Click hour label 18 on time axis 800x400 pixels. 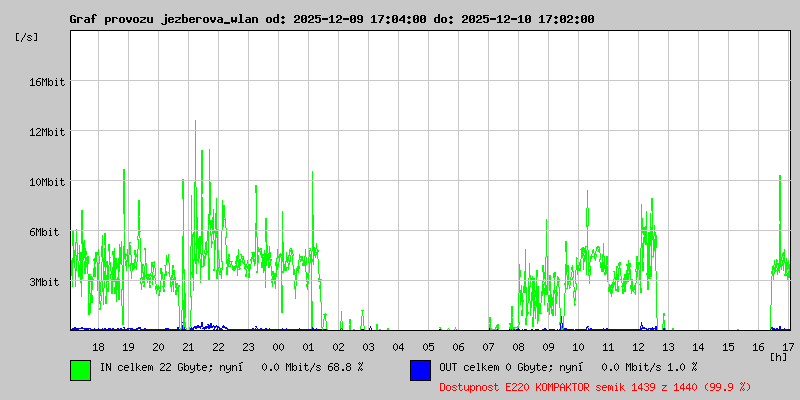point(98,347)
